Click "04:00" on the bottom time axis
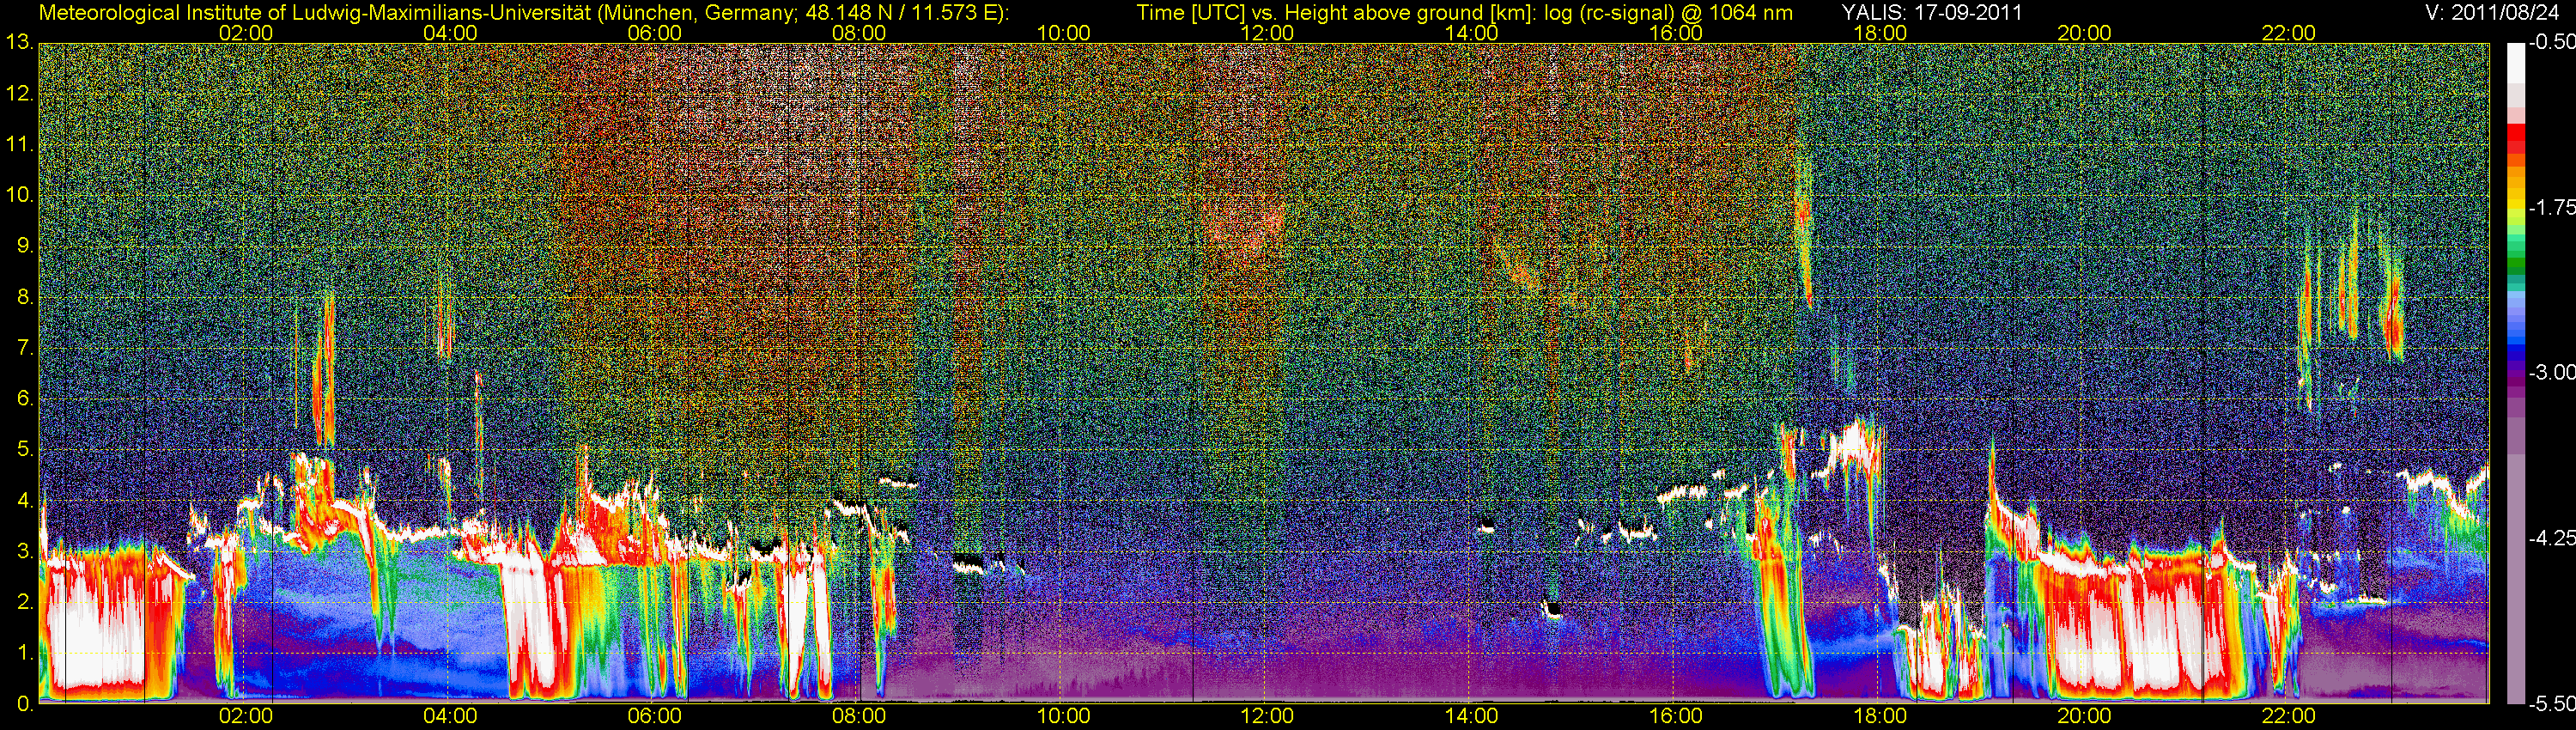Image resolution: width=2576 pixels, height=730 pixels. pos(450,716)
